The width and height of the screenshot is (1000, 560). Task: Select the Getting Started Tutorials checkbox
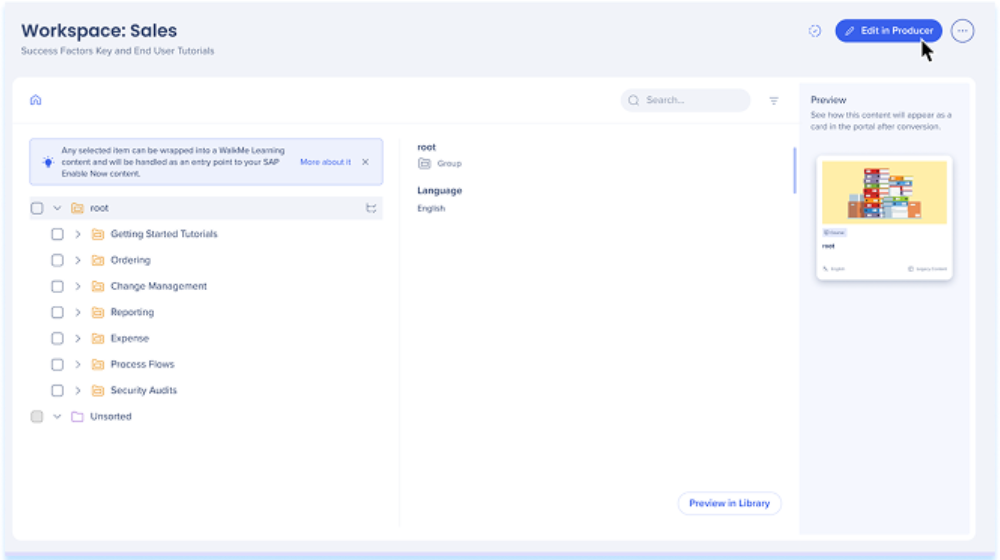click(58, 234)
